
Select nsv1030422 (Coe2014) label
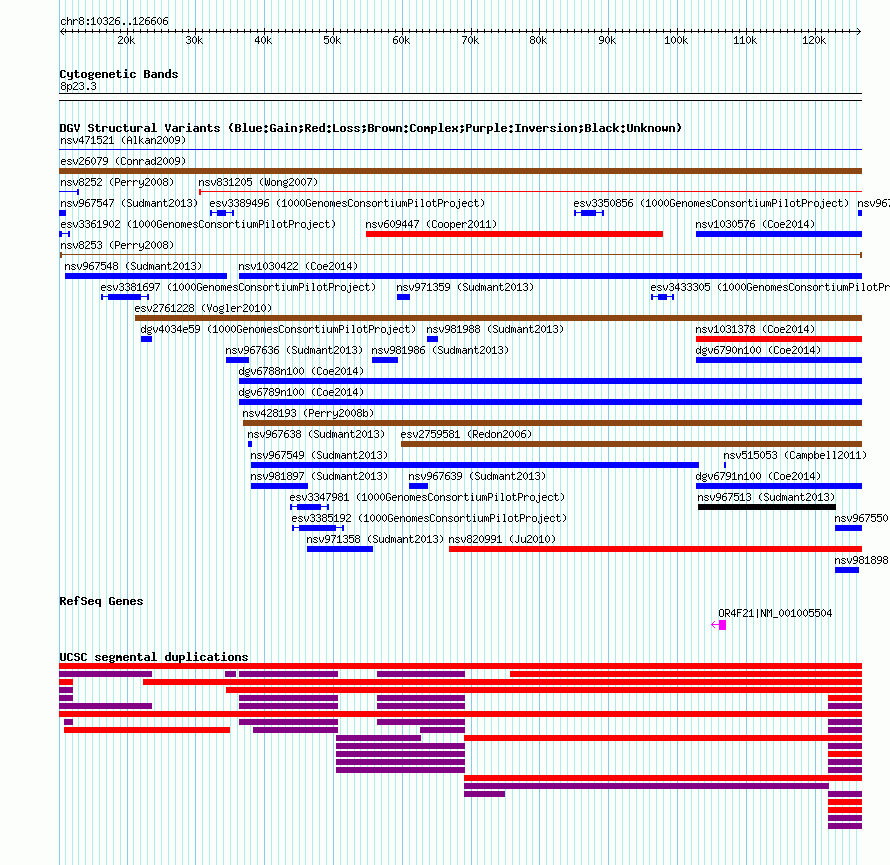298,266
